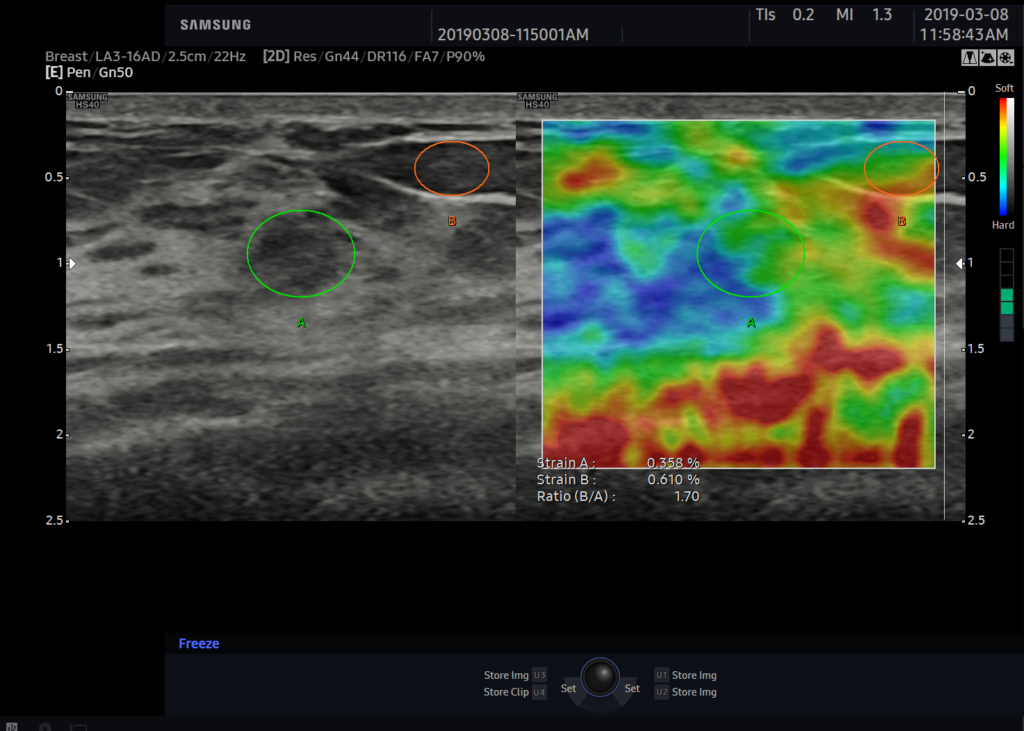Click the left focus marker arrow at depth 1
The height and width of the screenshot is (731, 1024).
(x=72, y=263)
